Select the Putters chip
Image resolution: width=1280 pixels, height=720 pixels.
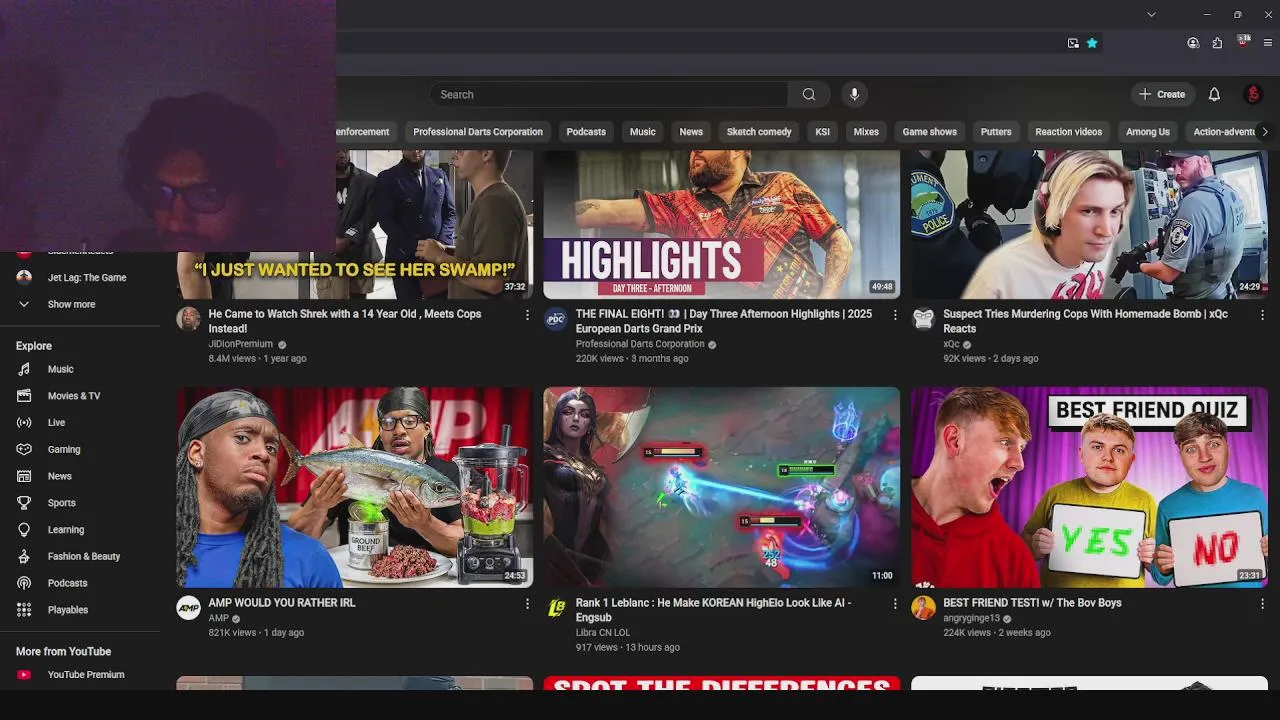(996, 132)
